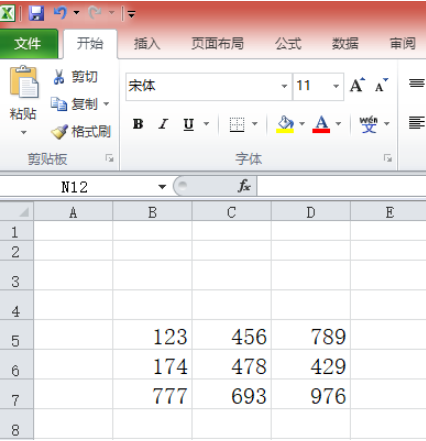Click the redo arrow icon
This screenshot has width=426, height=441.
pyautogui.click(x=95, y=13)
